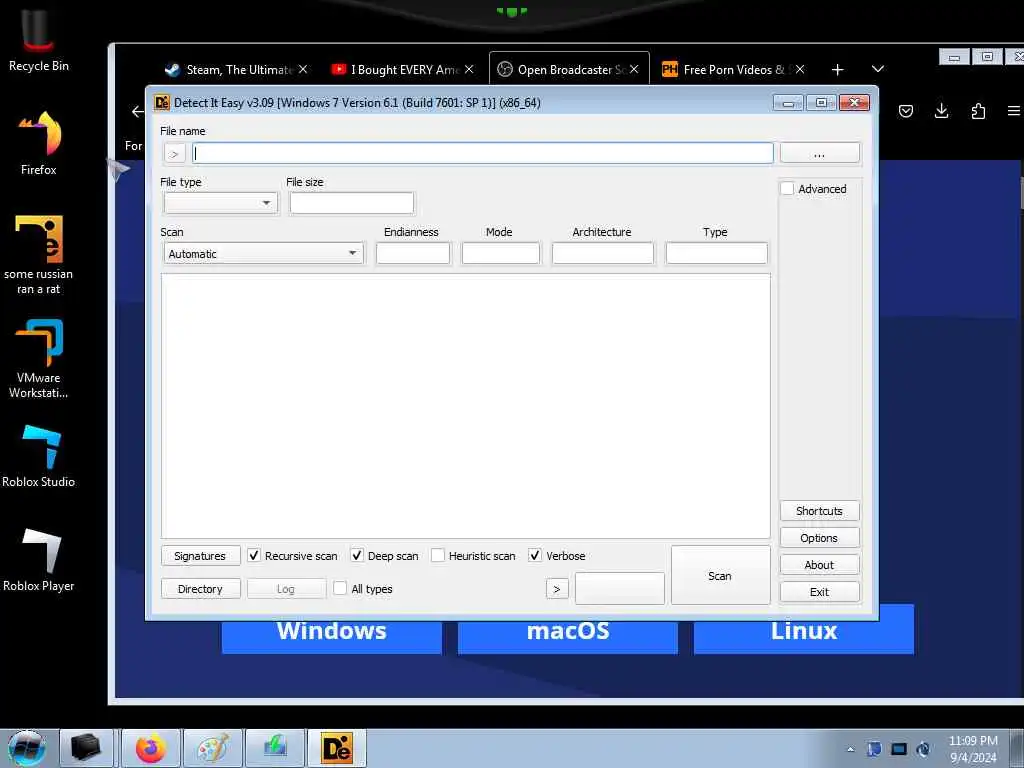Viewport: 1024px width, 768px height.
Task: Close the Open Broadcaster tab
Action: tap(634, 69)
